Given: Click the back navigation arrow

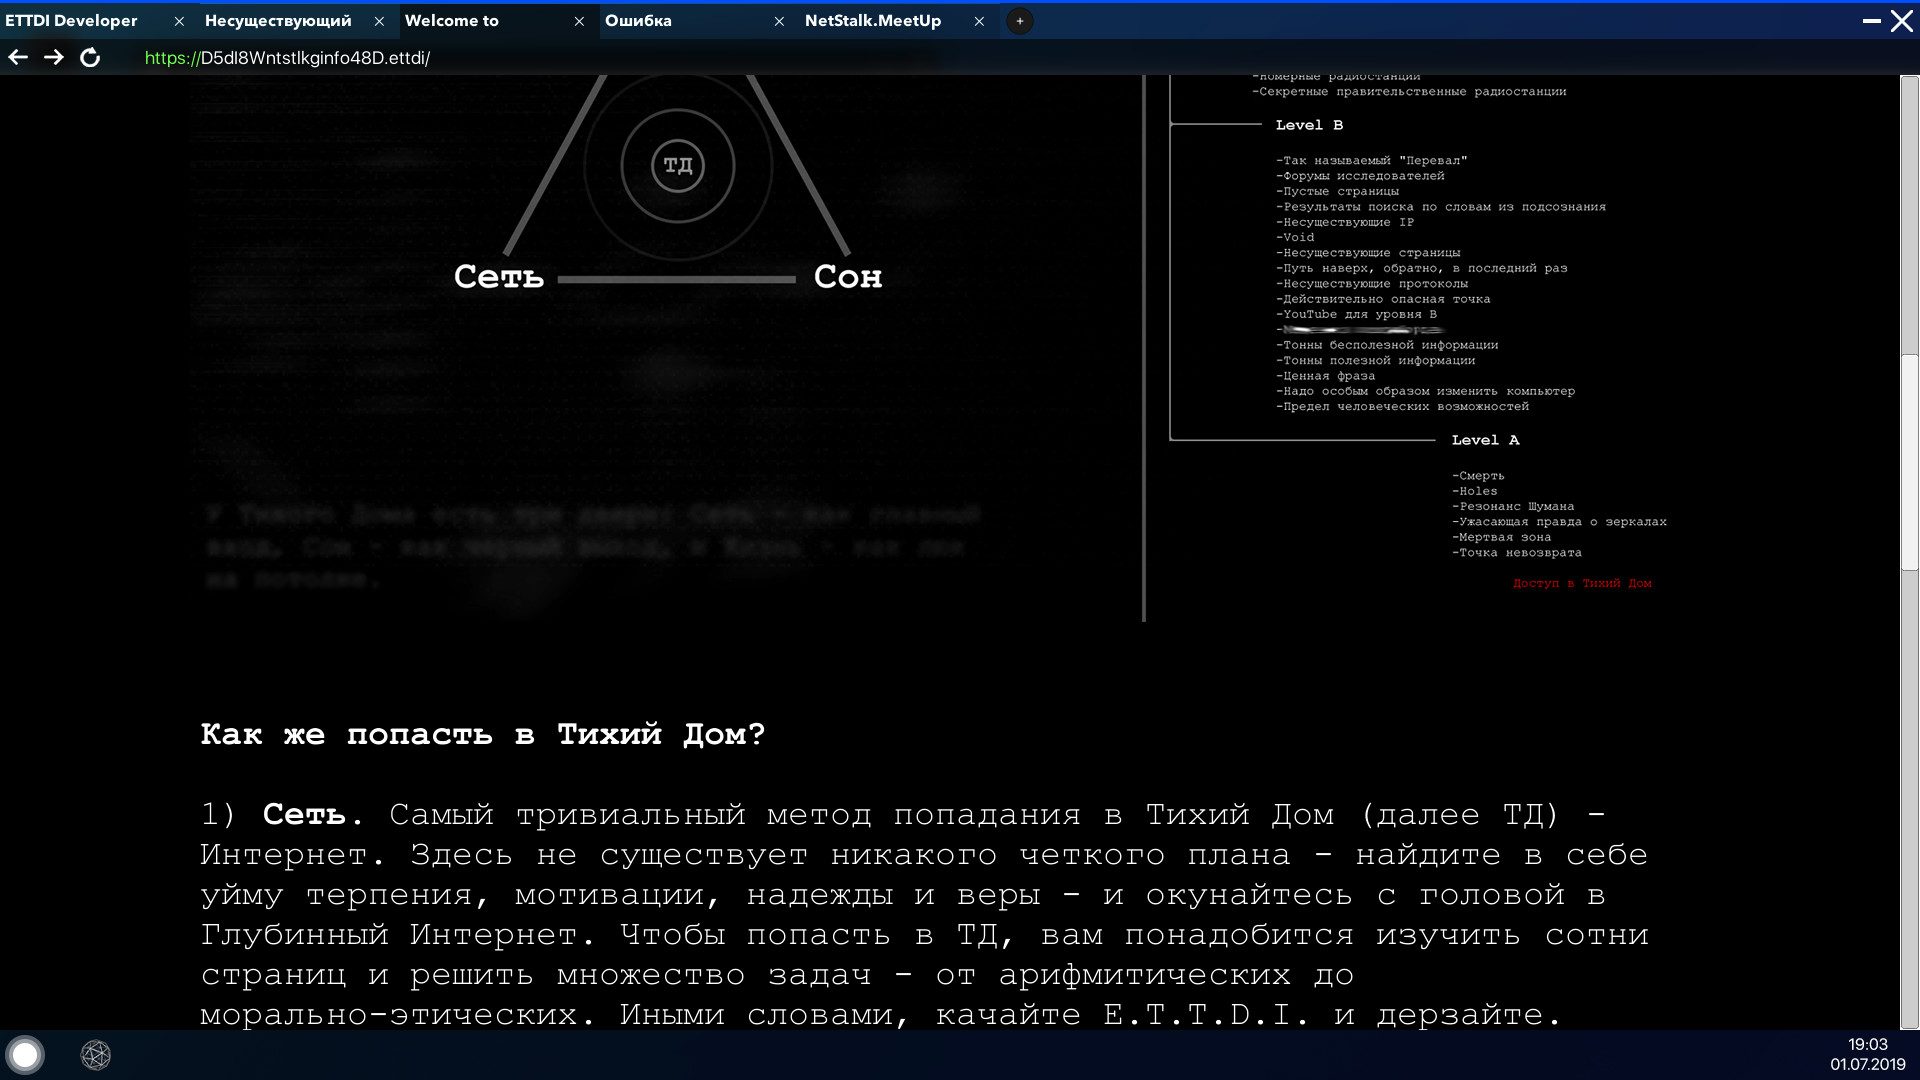Looking at the screenshot, I should (x=18, y=57).
